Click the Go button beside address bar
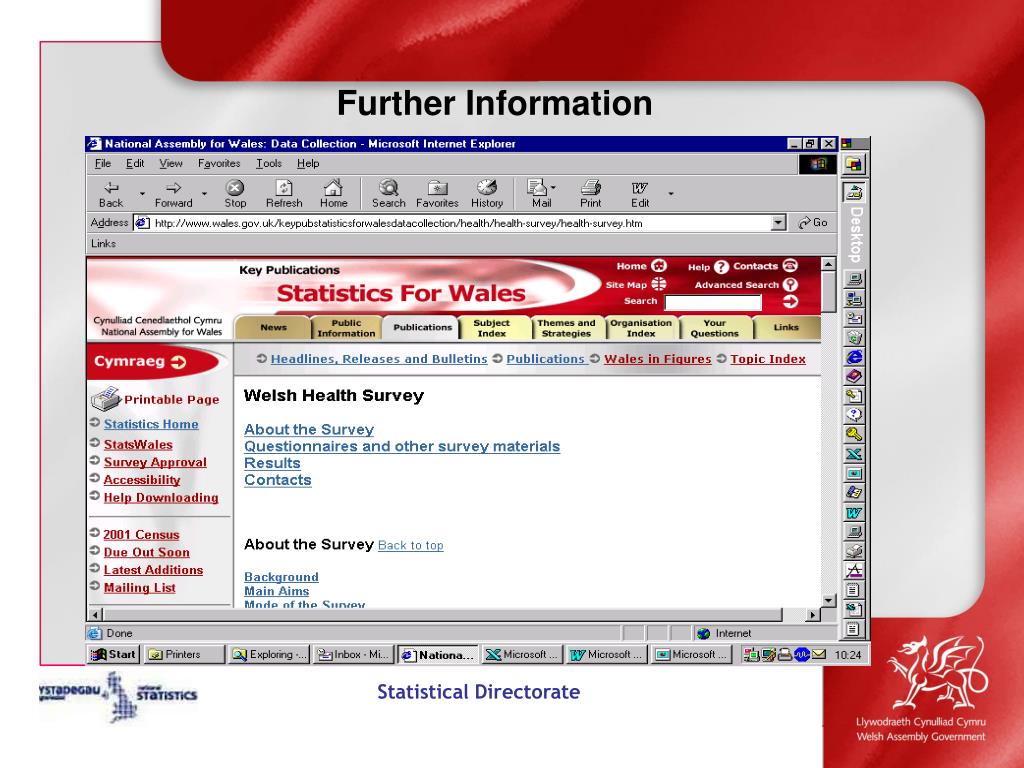This screenshot has width=1024, height=768. tap(813, 223)
